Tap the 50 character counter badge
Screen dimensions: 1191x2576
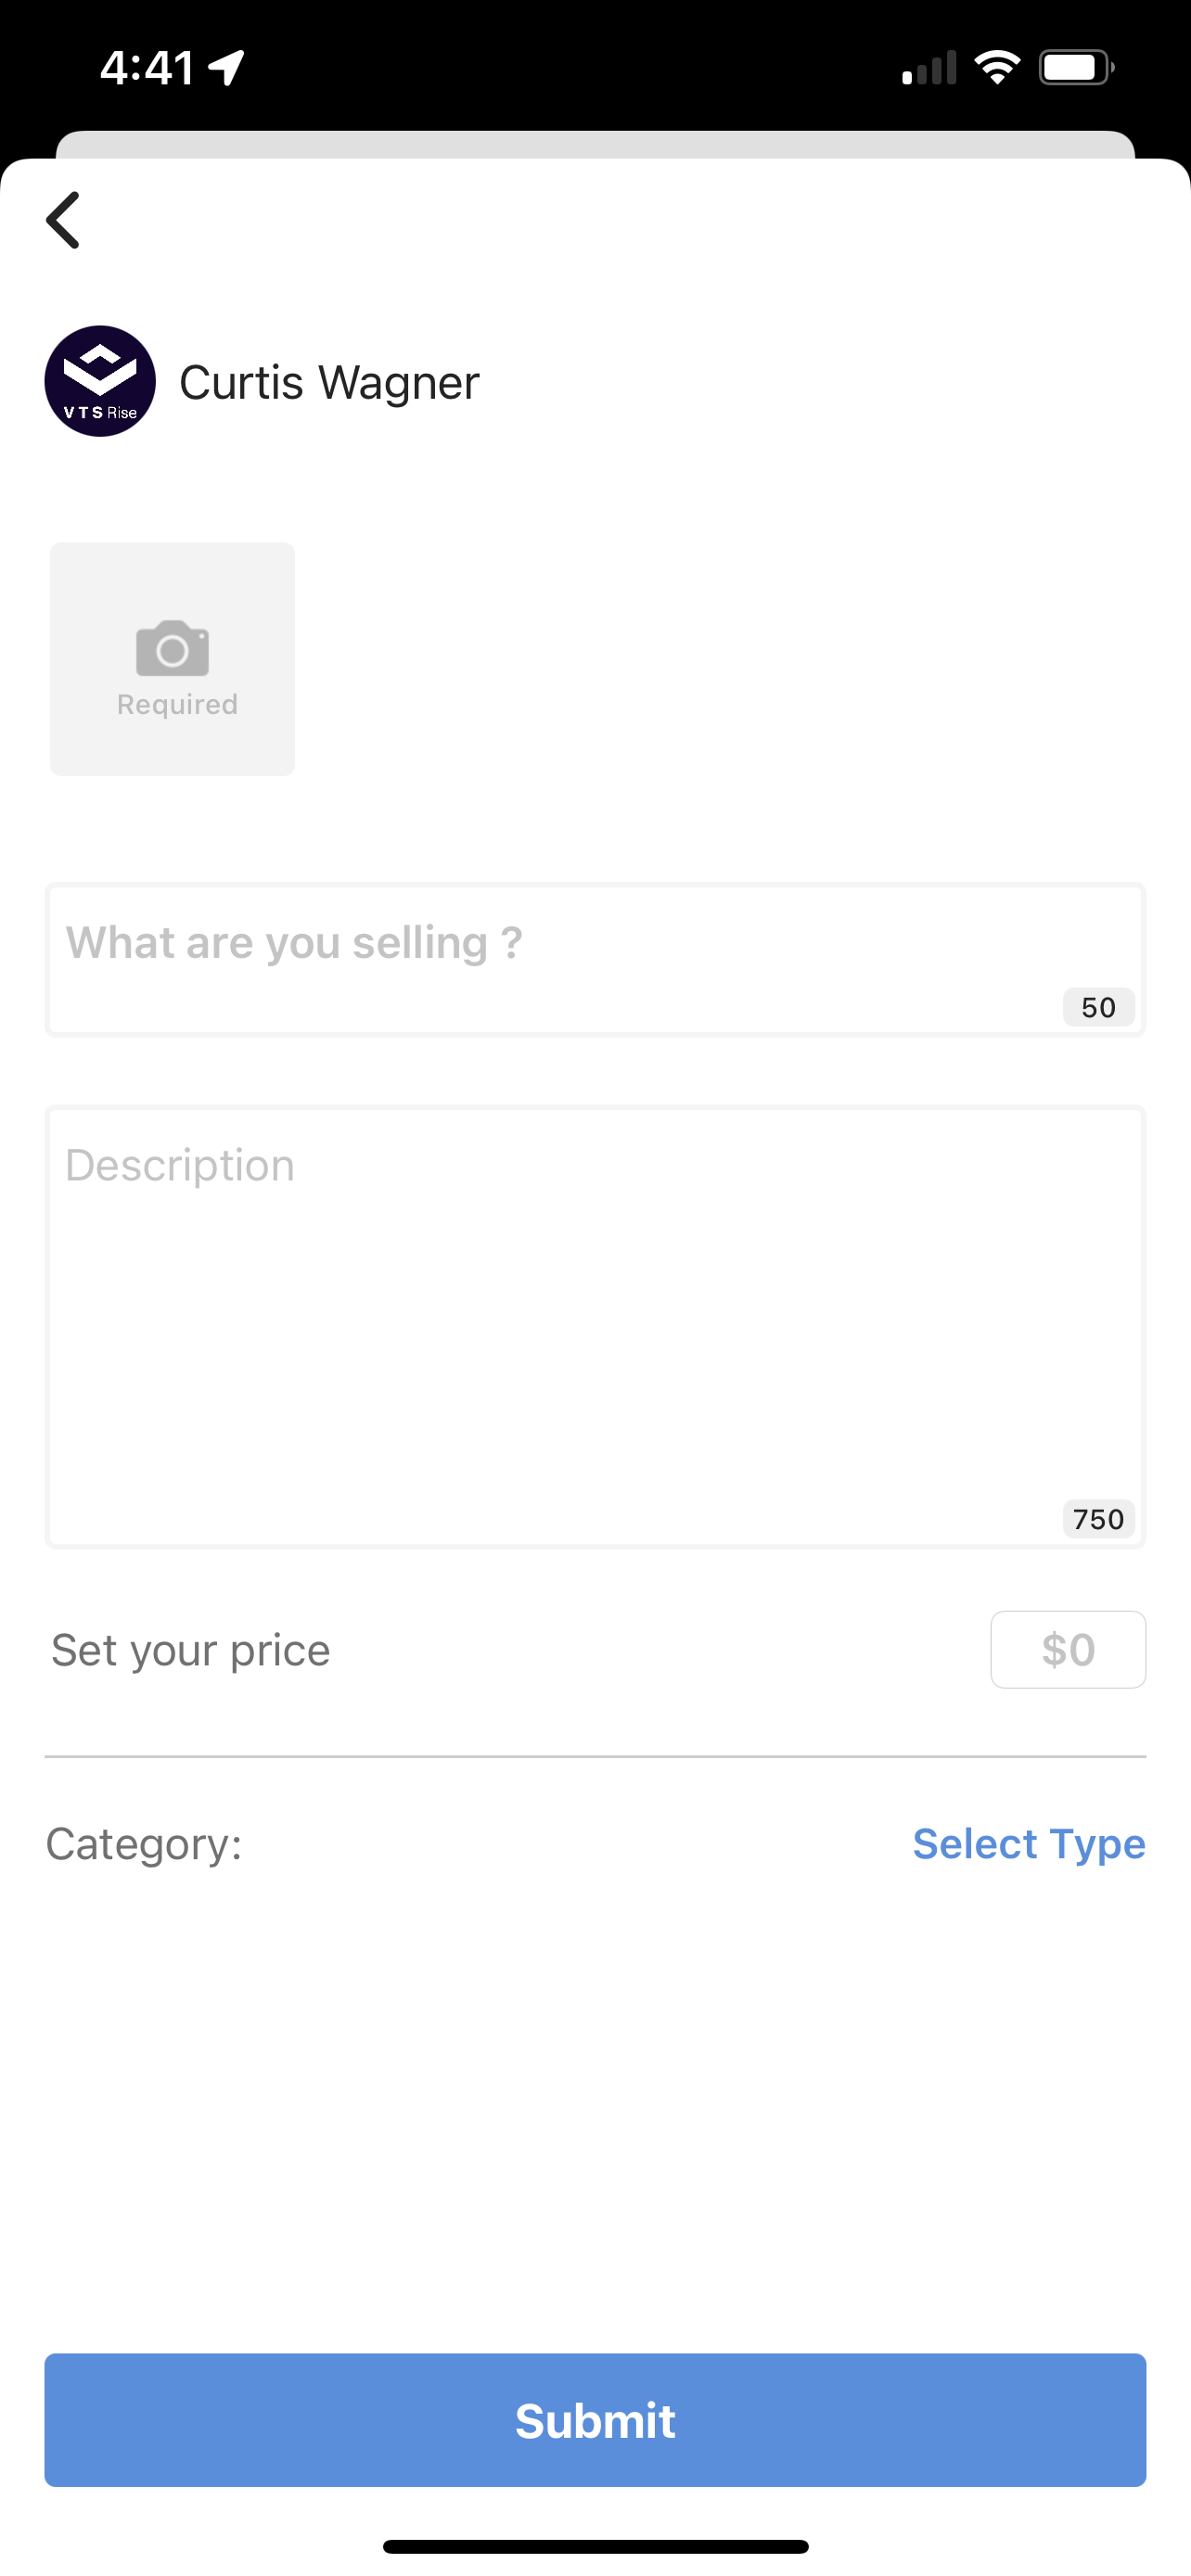click(1098, 1007)
